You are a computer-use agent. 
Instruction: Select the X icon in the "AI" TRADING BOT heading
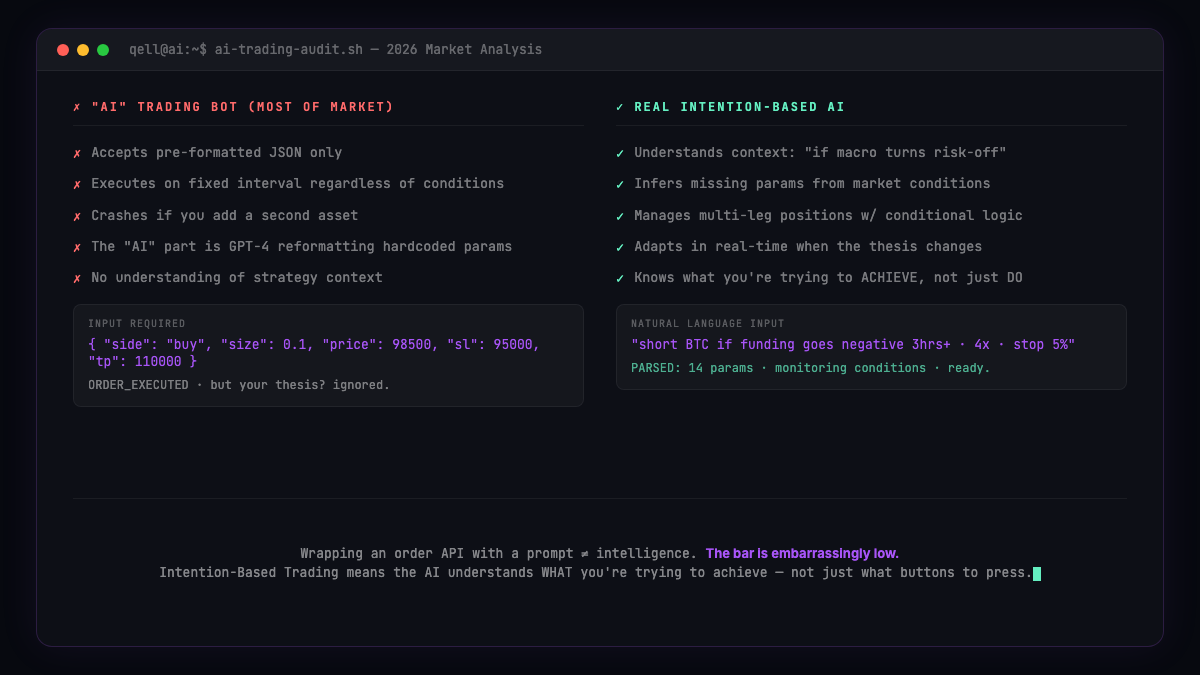point(77,107)
